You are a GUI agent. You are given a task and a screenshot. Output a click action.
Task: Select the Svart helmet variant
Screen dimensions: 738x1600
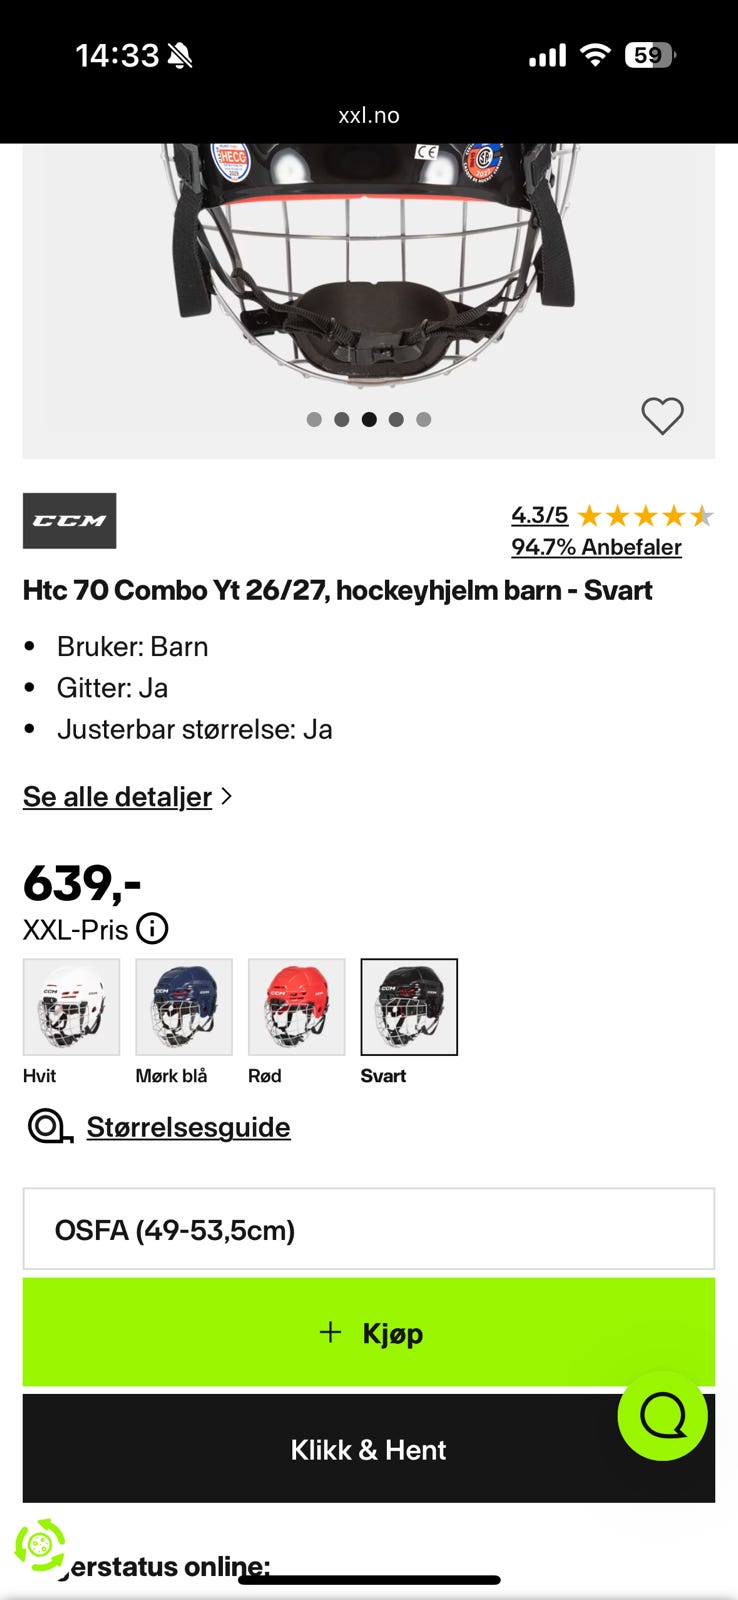coord(409,1007)
